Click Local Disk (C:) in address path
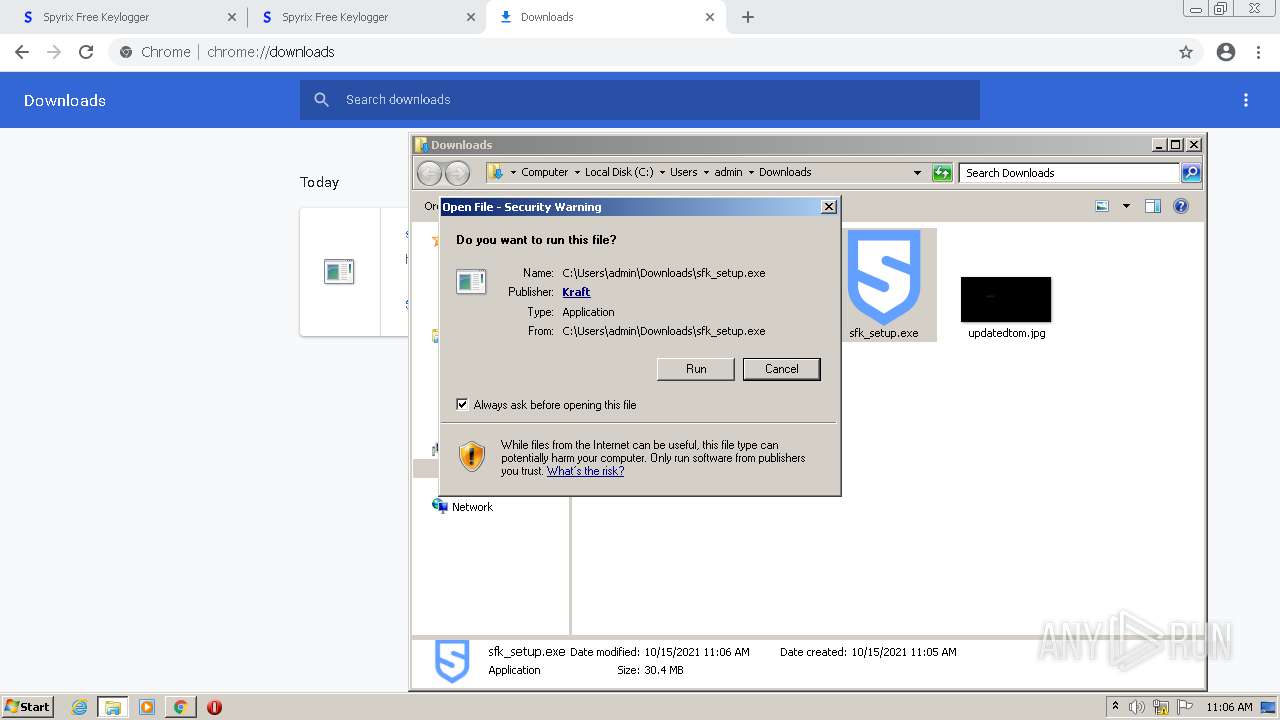 [x=619, y=172]
